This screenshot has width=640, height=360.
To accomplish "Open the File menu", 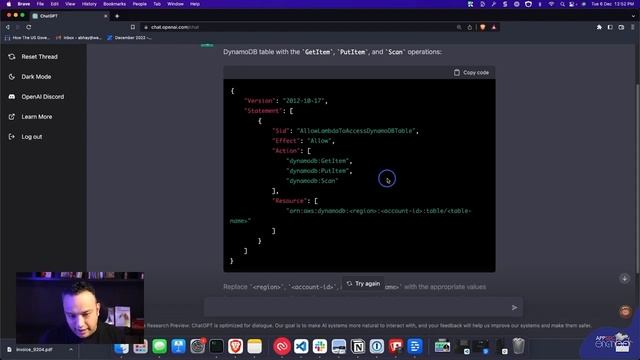I will tap(40, 4).
